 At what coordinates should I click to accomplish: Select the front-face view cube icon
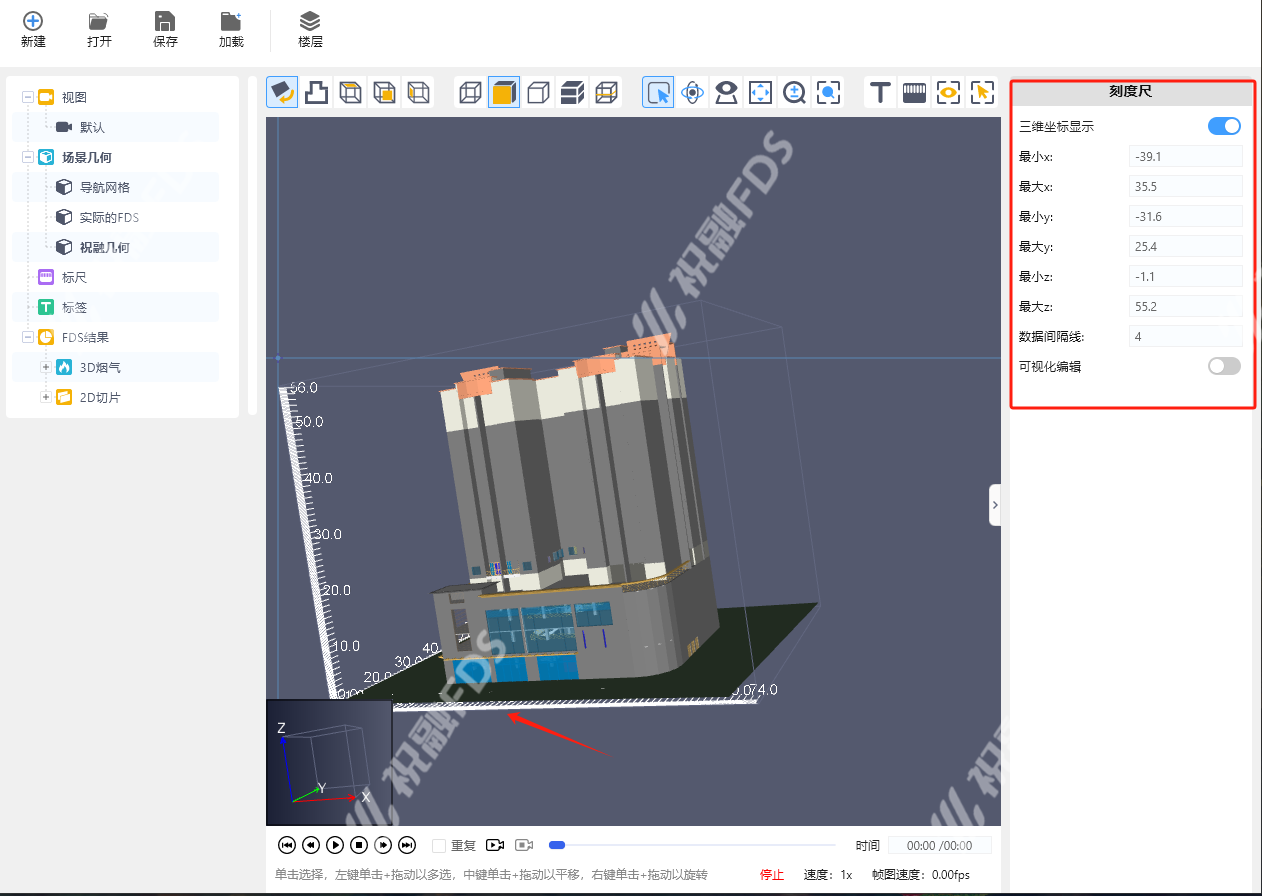[384, 93]
